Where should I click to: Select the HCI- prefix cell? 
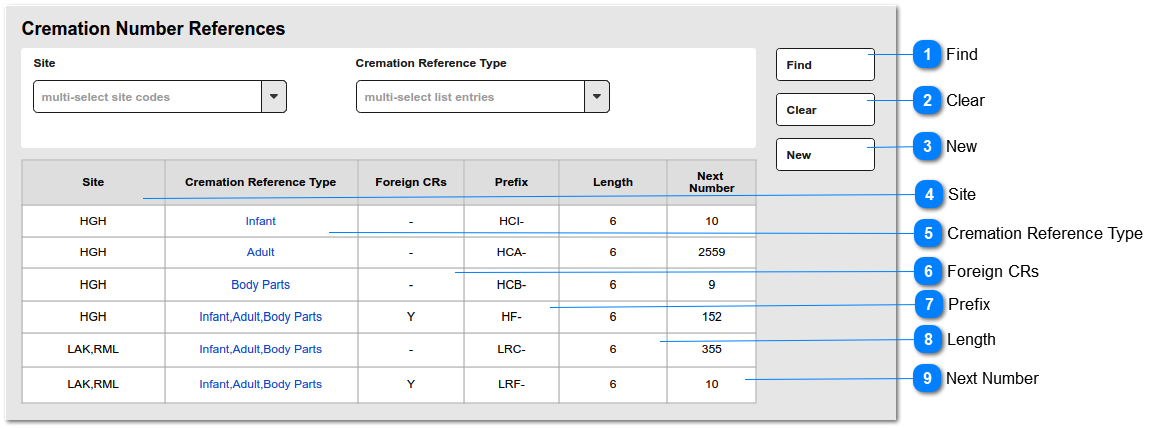tap(511, 221)
